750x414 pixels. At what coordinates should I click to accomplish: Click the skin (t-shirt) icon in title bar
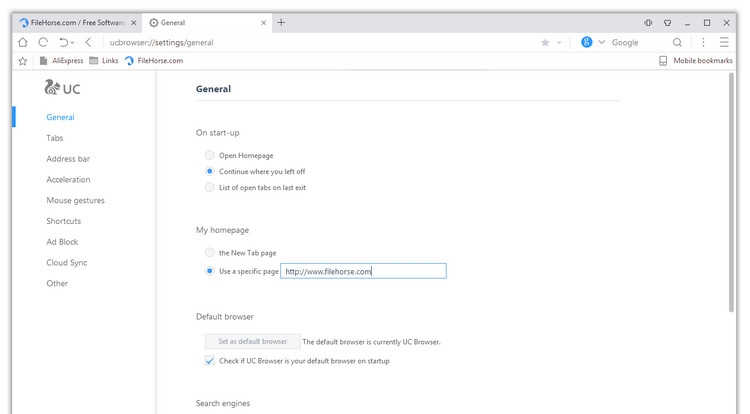pyautogui.click(x=668, y=22)
